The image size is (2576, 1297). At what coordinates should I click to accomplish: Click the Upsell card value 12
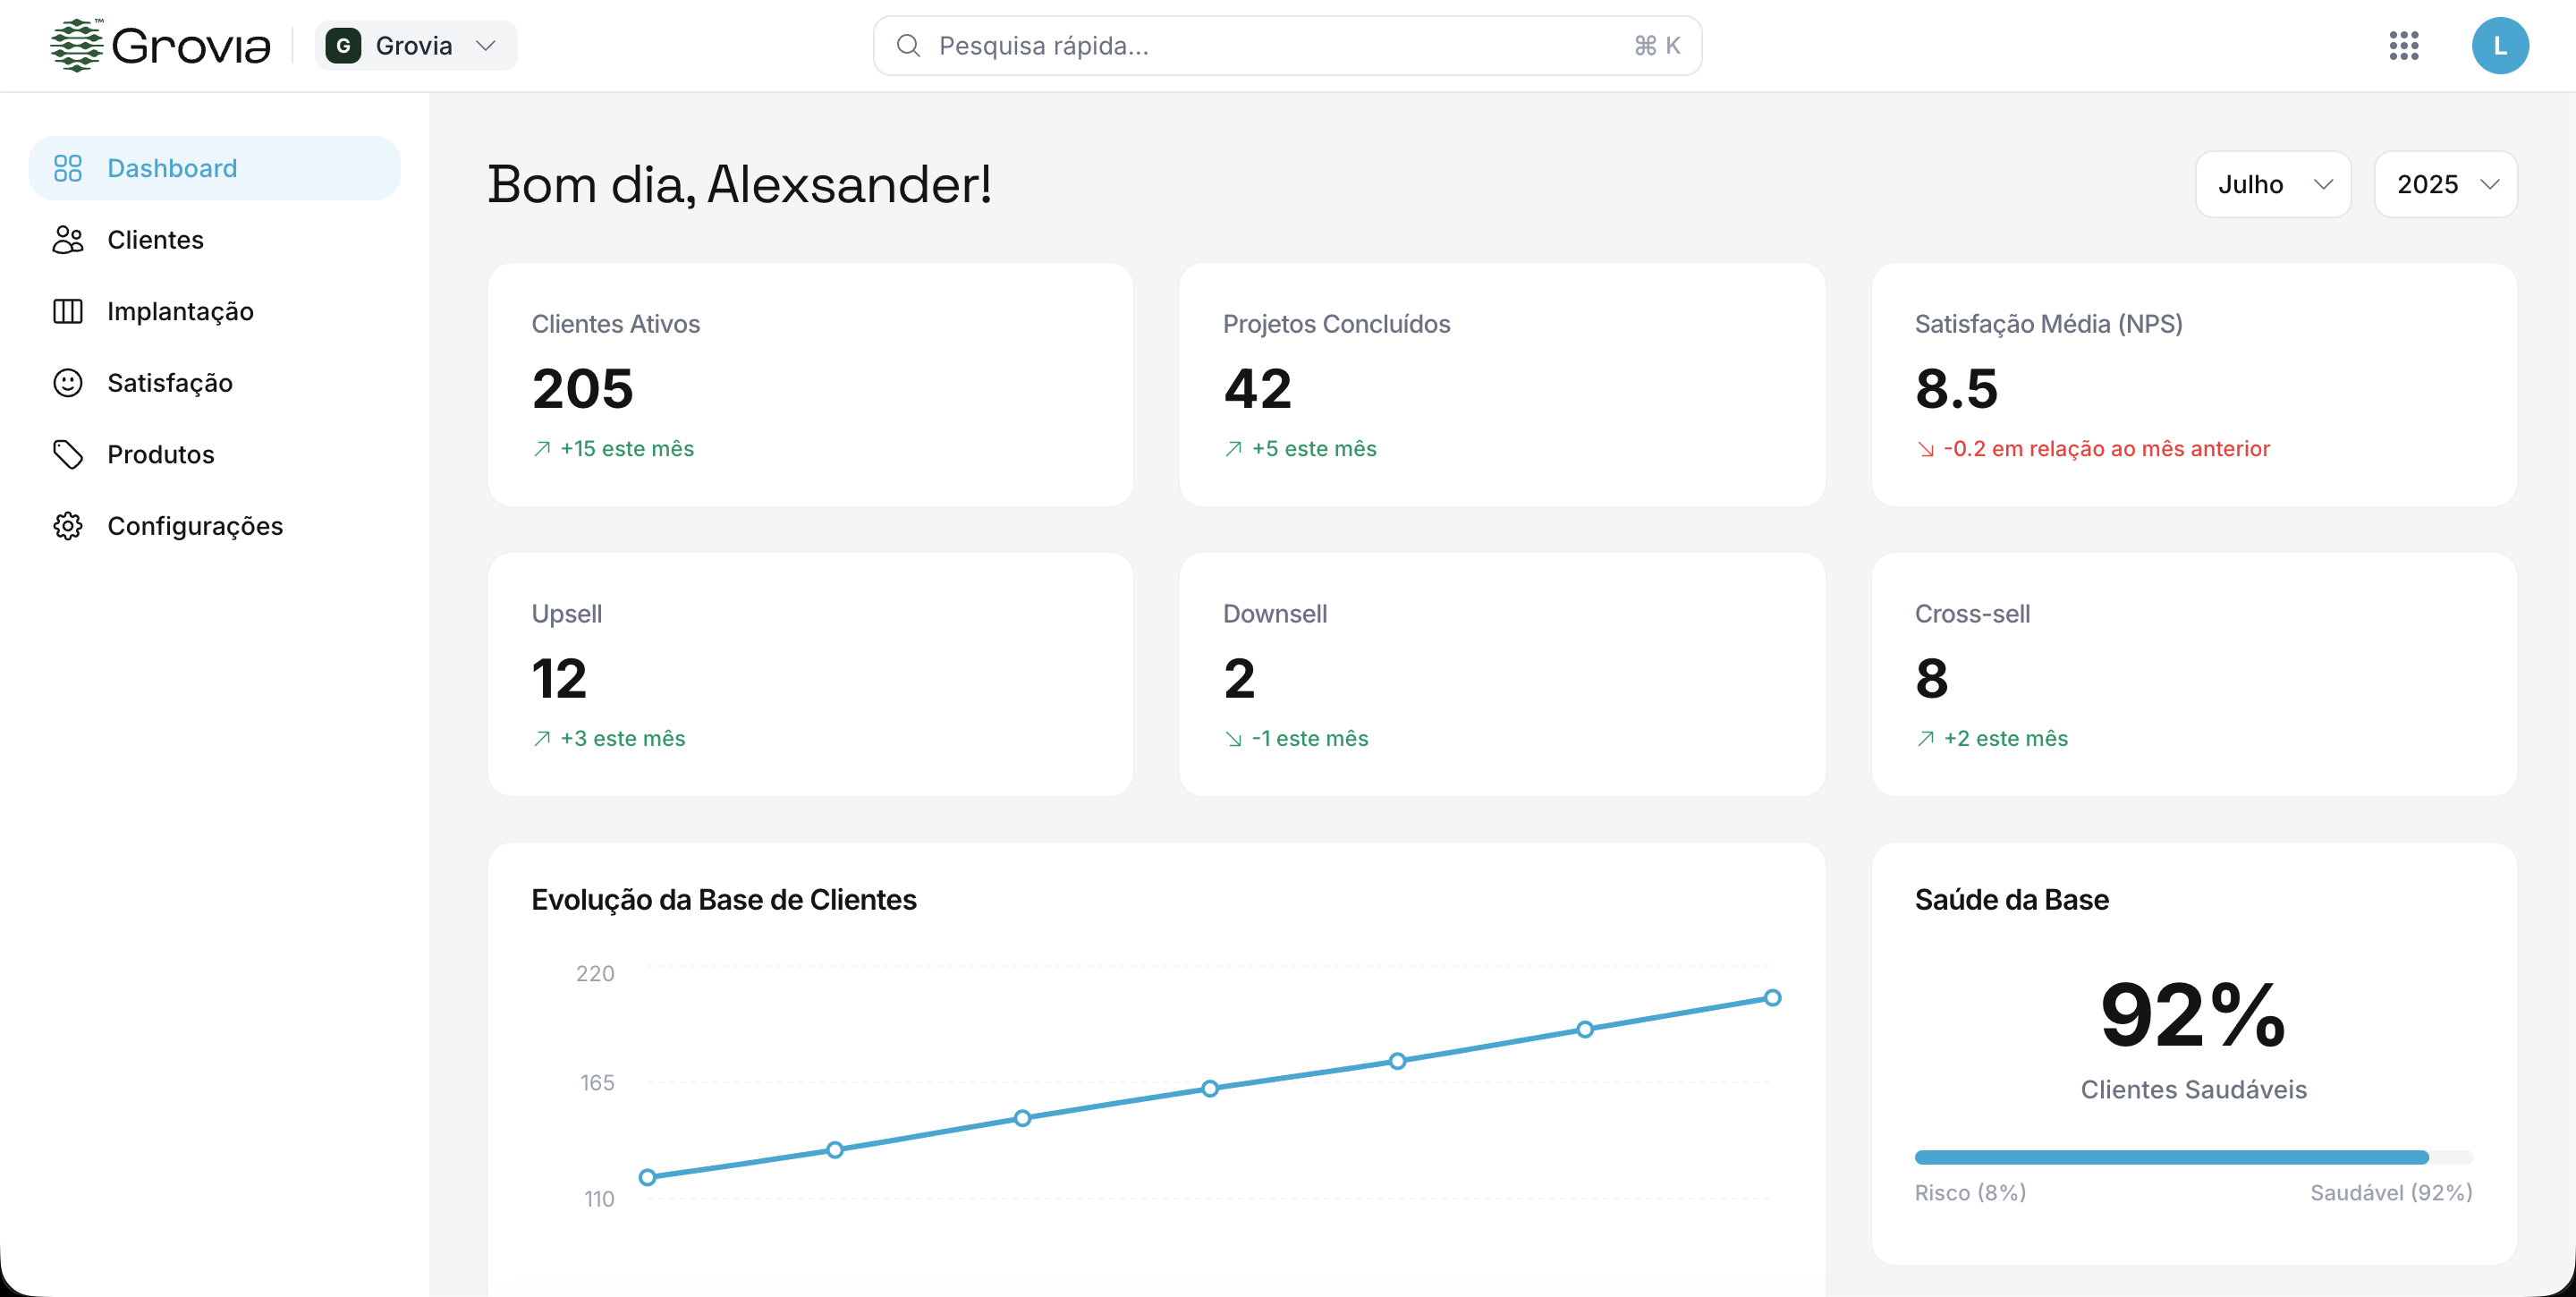coord(559,678)
